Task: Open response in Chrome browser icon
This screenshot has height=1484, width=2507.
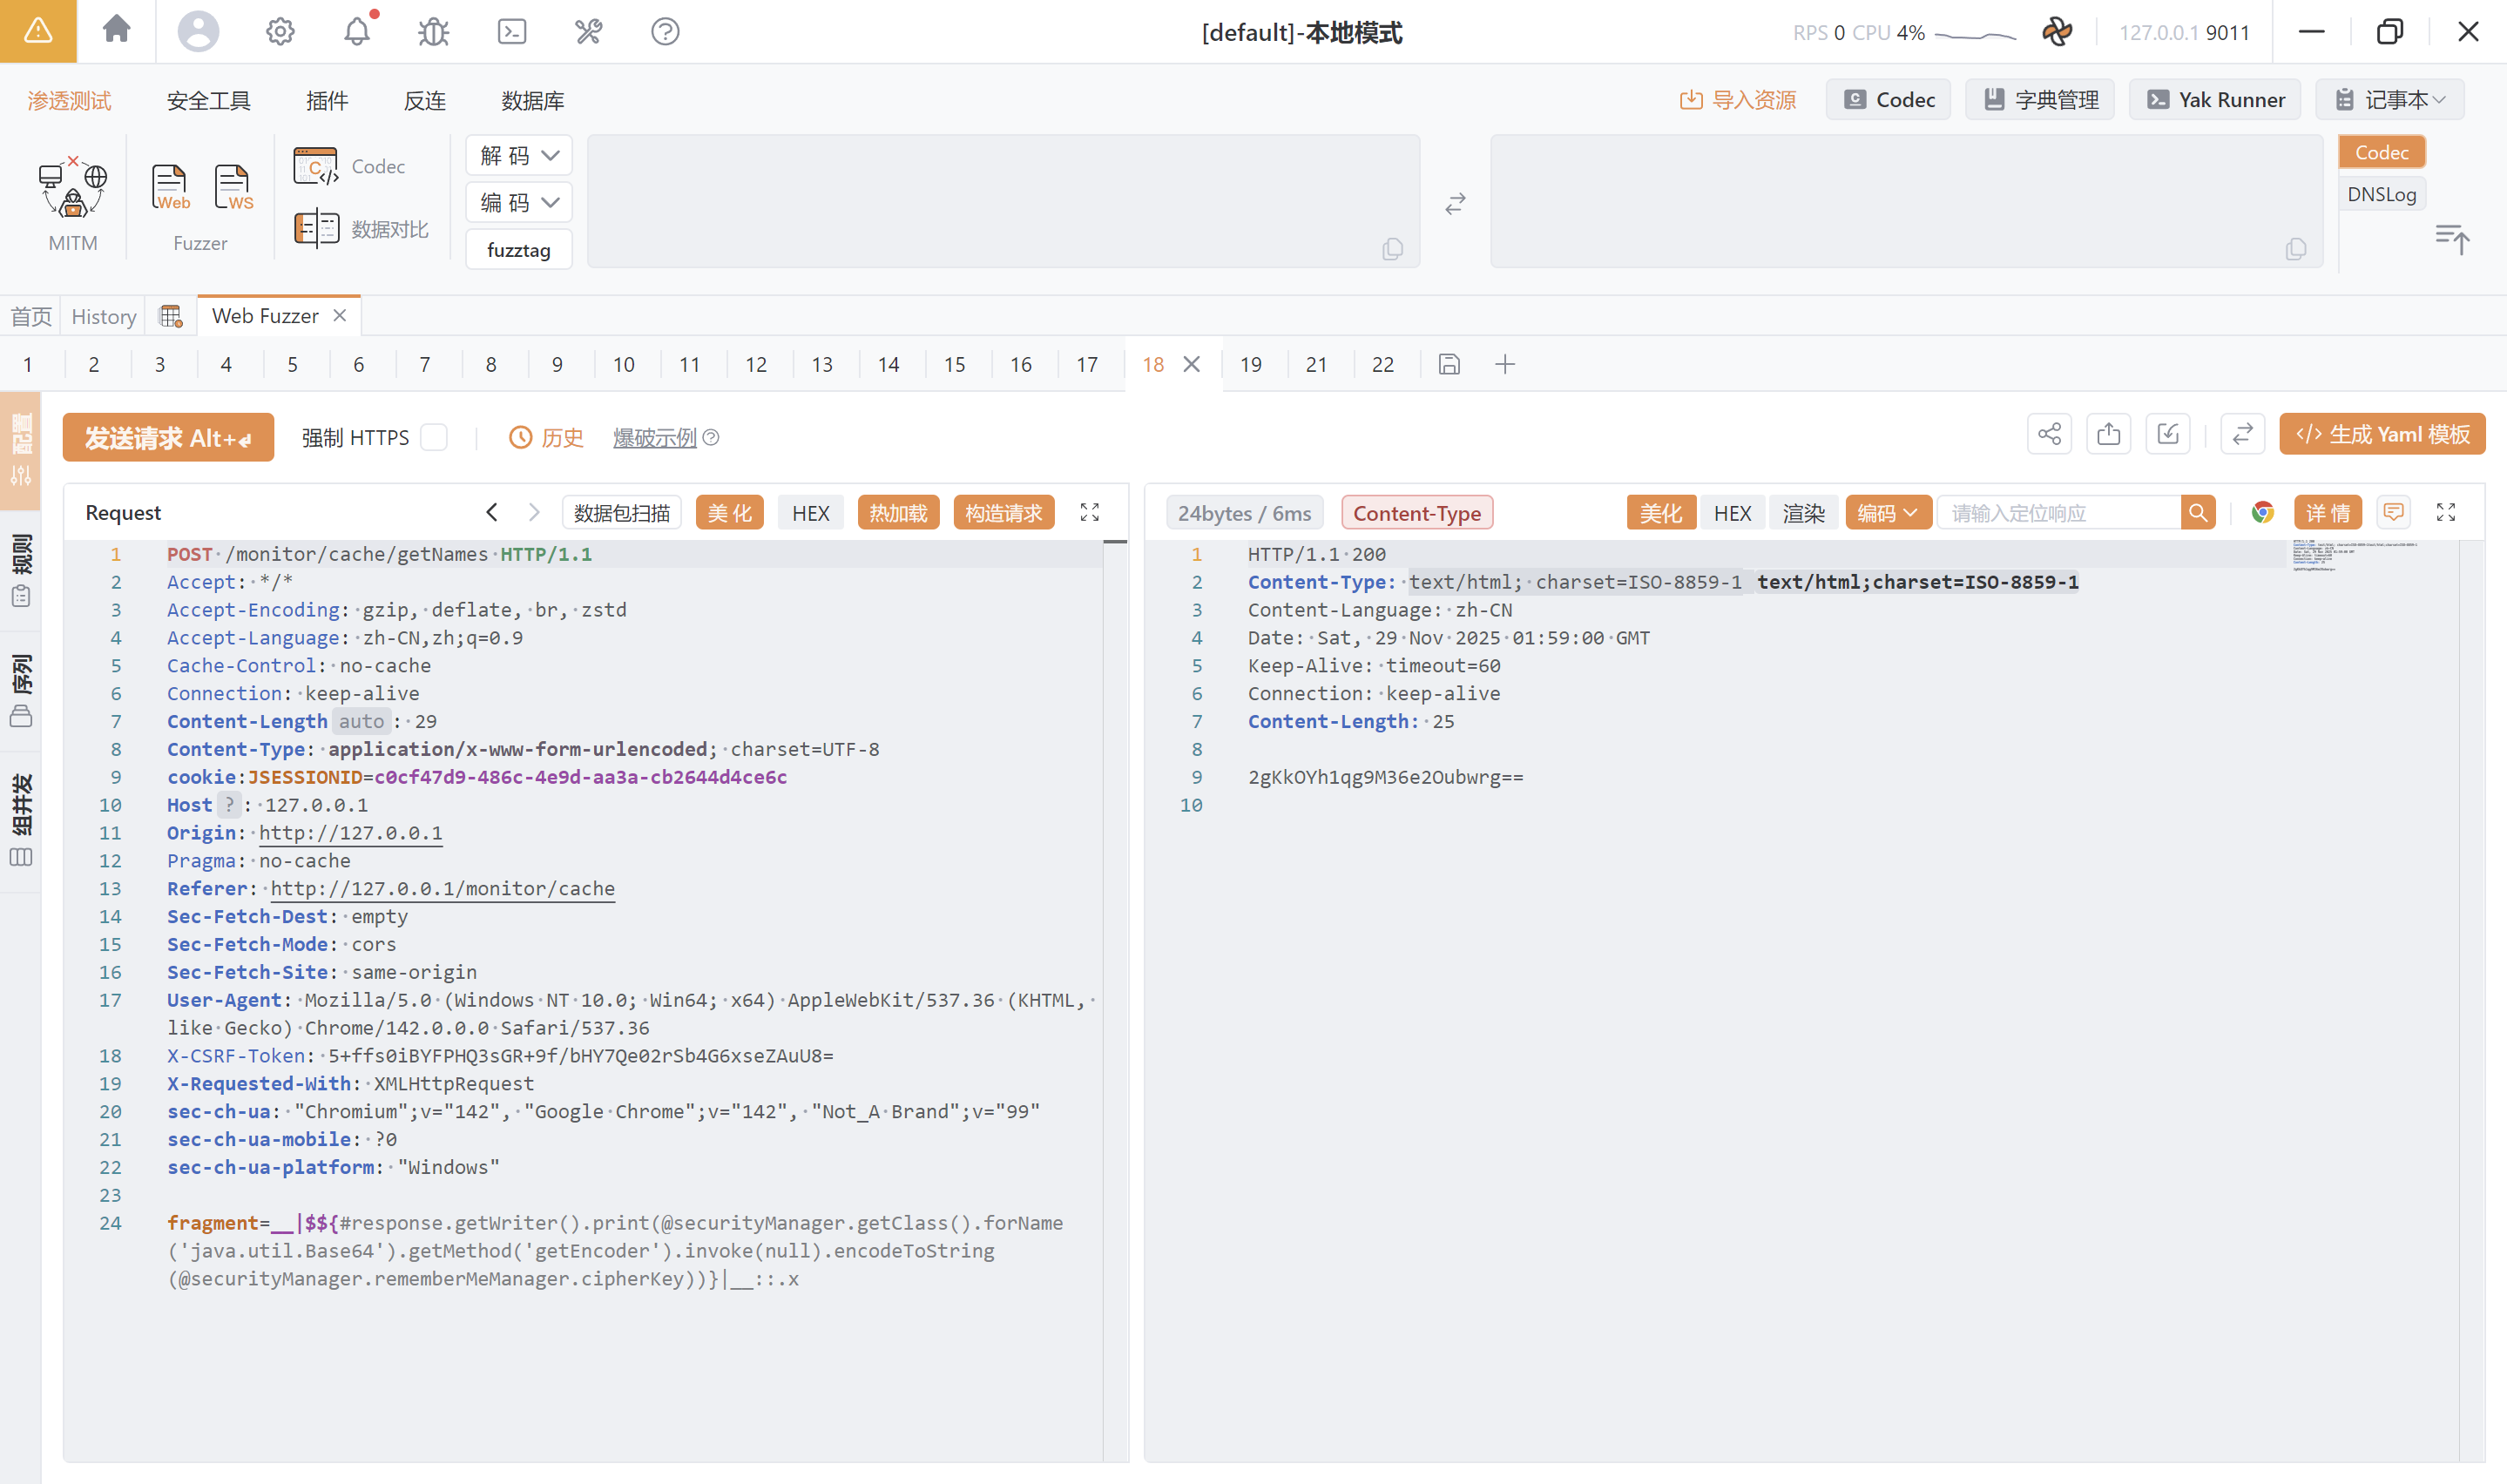Action: click(2262, 513)
